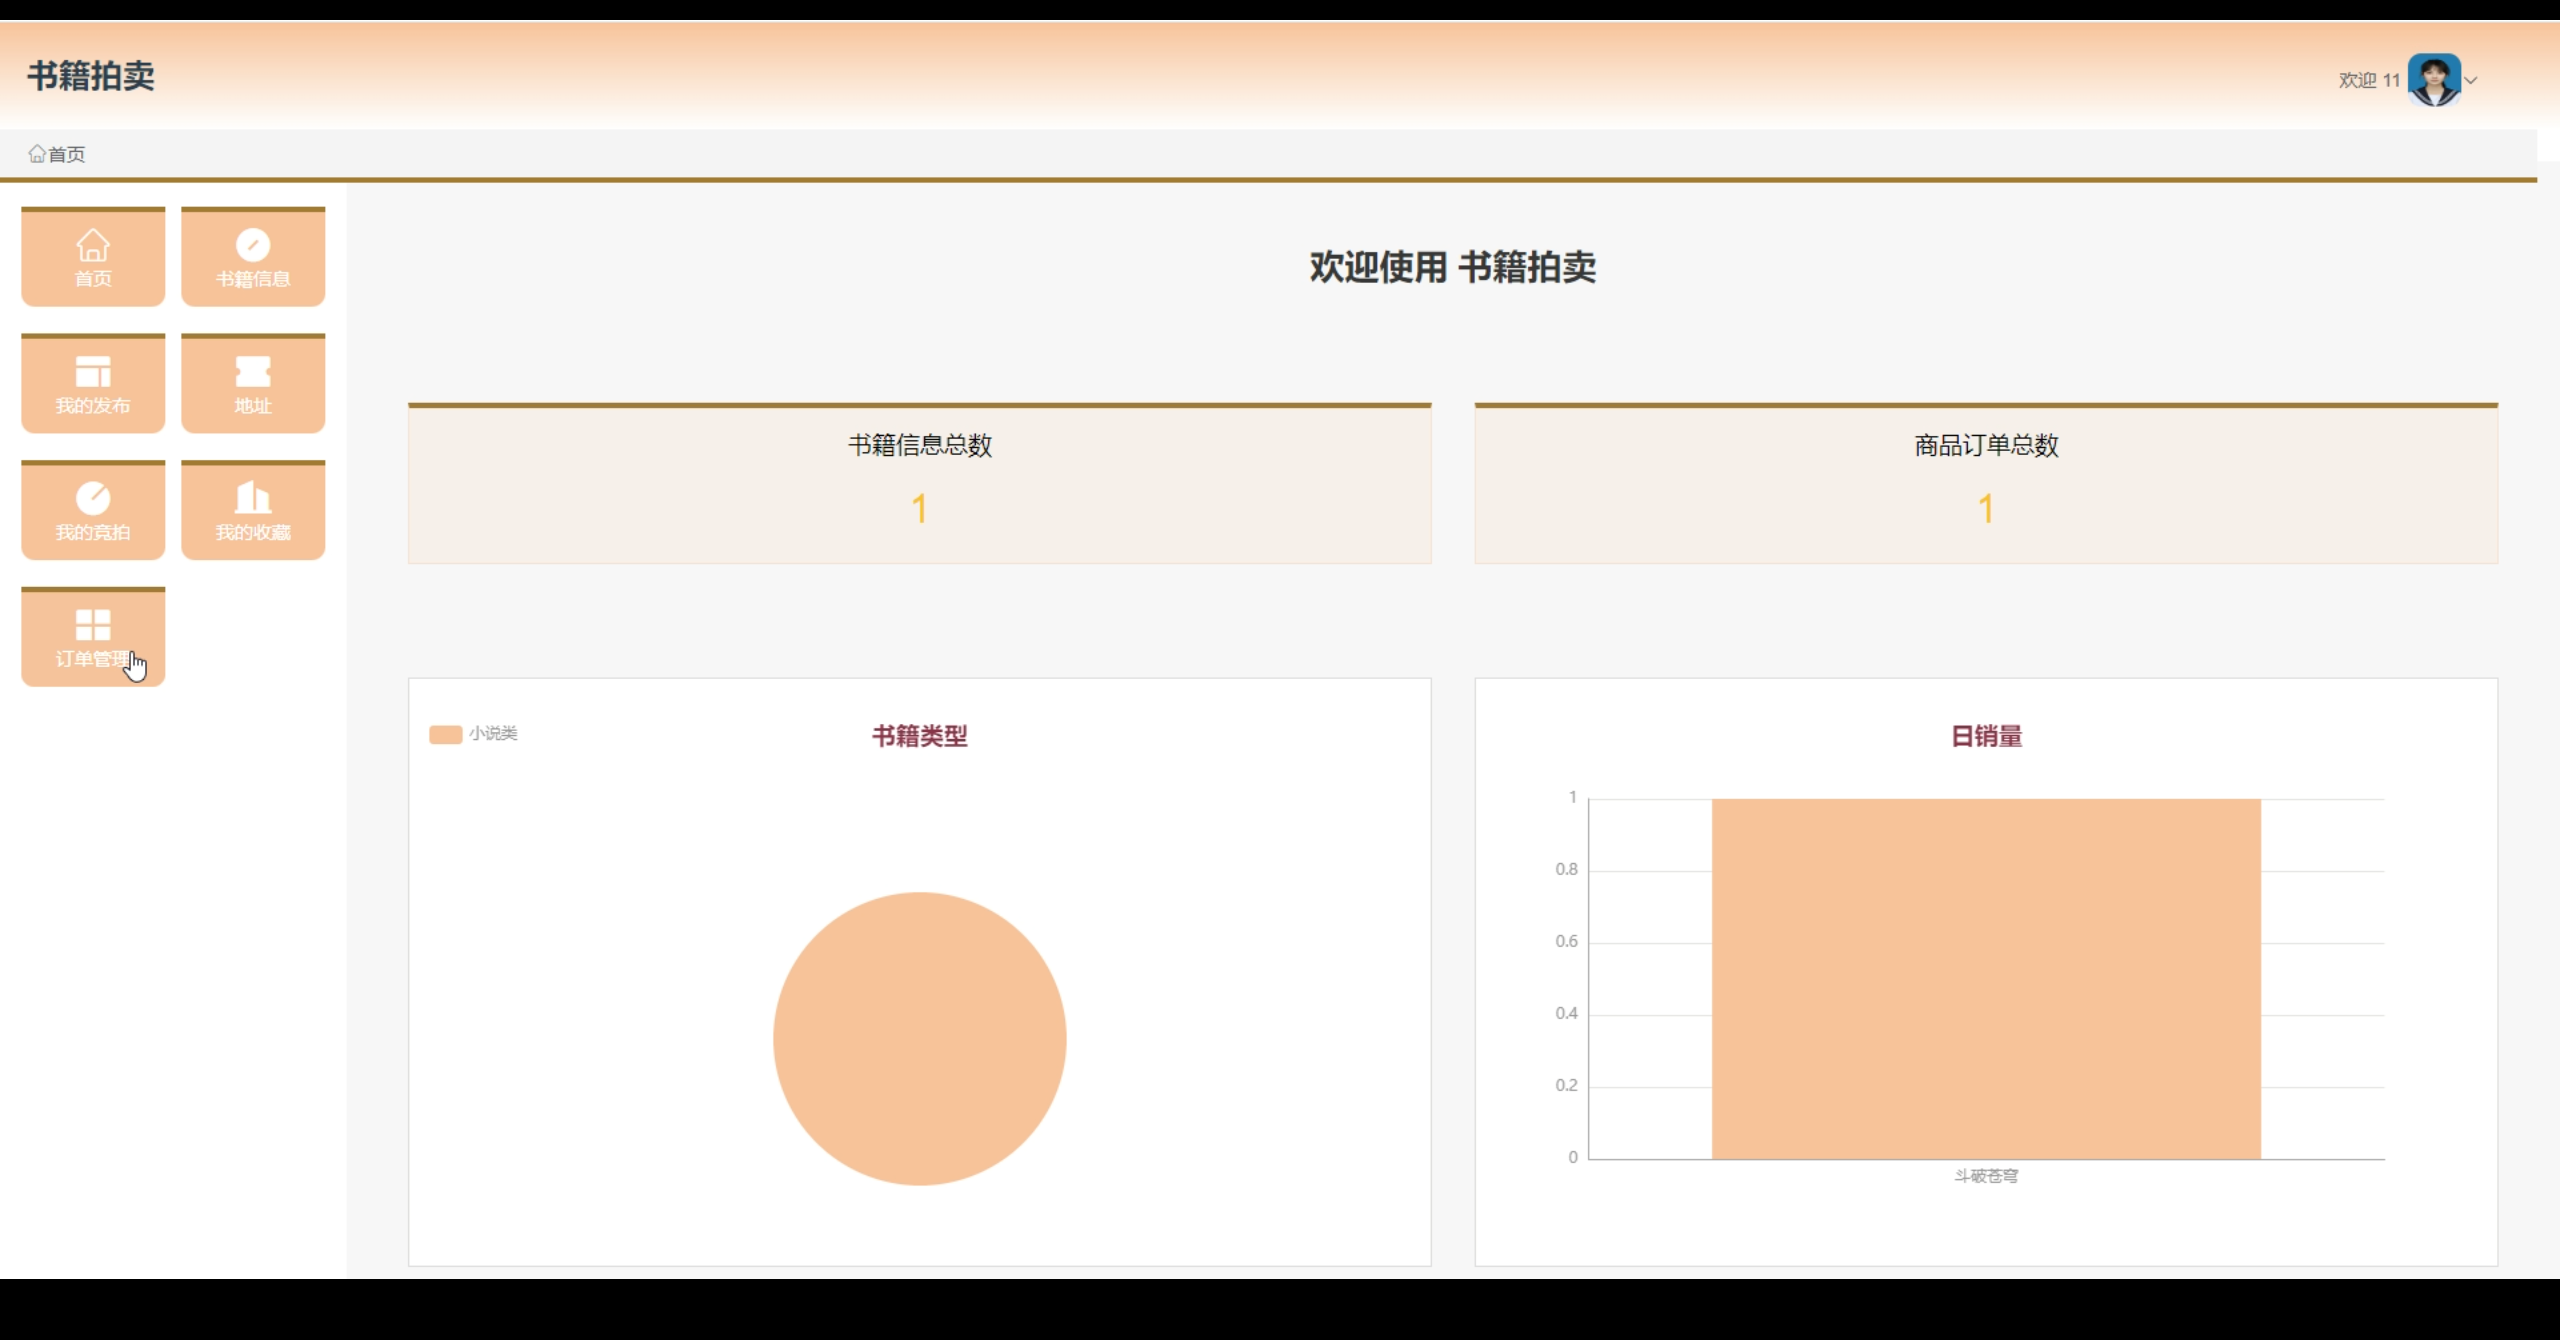Click the pie chart 小说类 slice
Screen dimensions: 2560x1340
pyautogui.click(x=919, y=1039)
